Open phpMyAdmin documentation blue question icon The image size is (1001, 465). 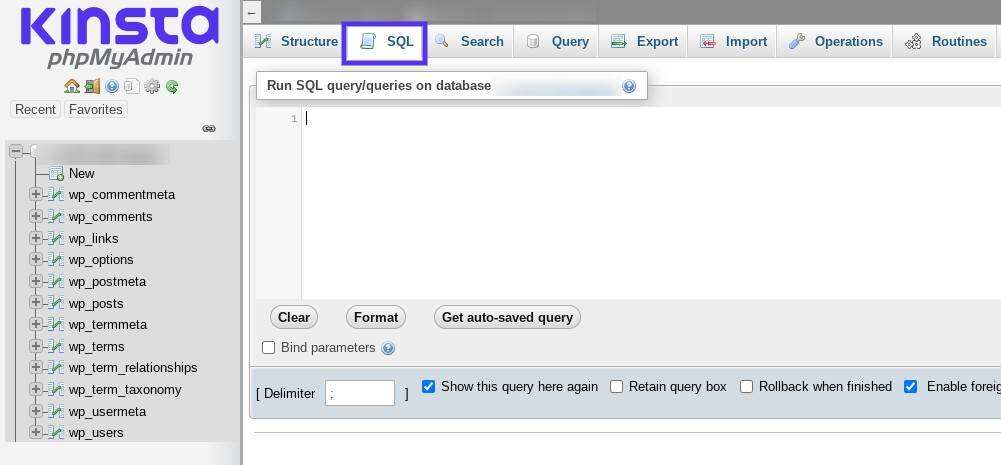tap(112, 87)
